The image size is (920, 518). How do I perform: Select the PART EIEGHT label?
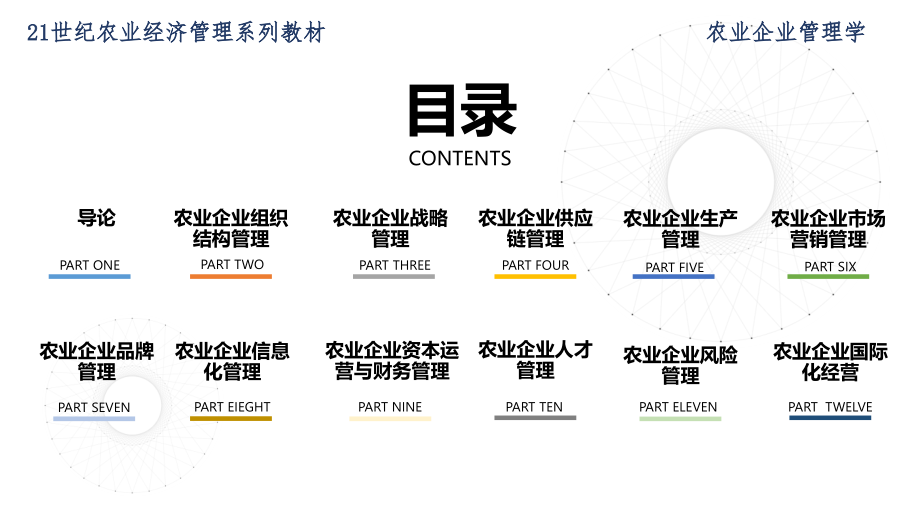232,407
